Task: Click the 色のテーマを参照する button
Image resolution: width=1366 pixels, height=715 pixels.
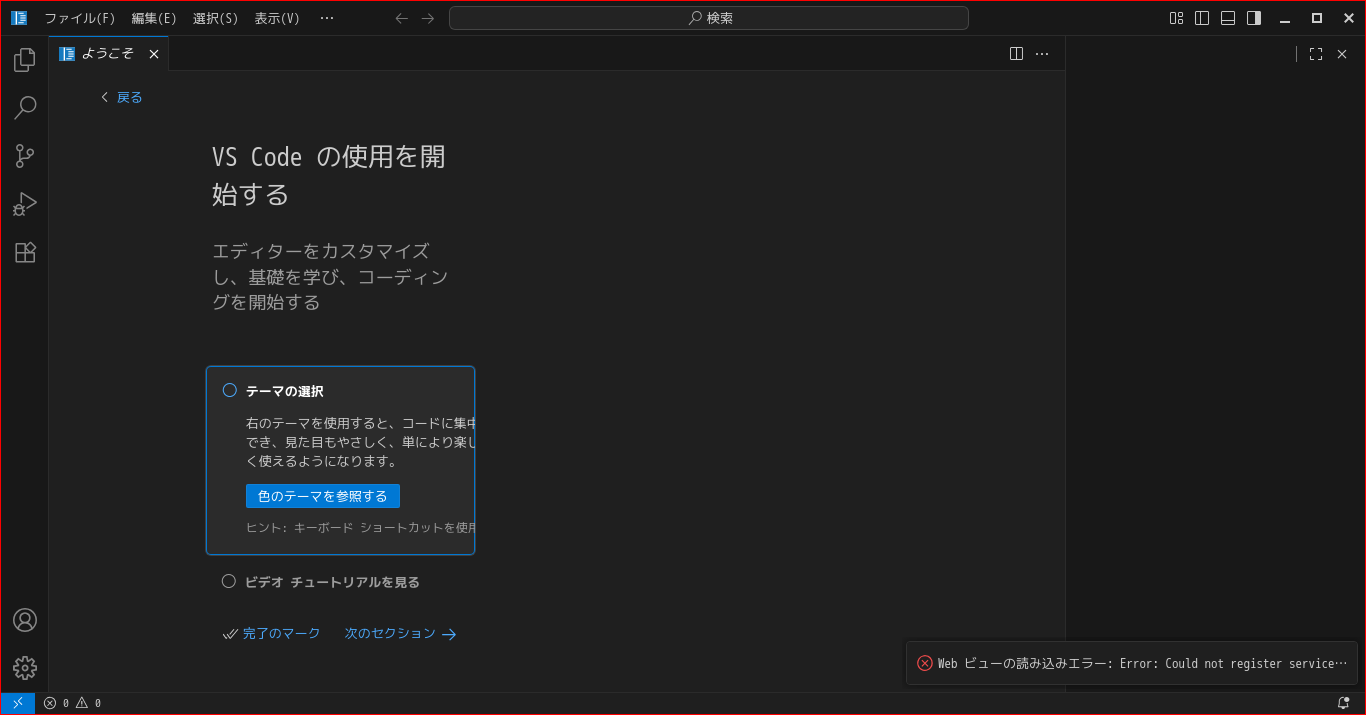Action: [x=323, y=496]
